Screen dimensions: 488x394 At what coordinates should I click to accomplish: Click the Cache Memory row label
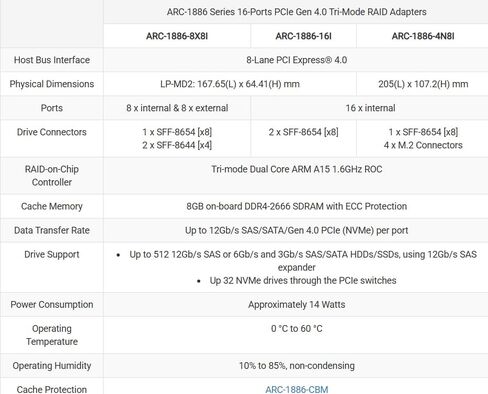[52, 206]
